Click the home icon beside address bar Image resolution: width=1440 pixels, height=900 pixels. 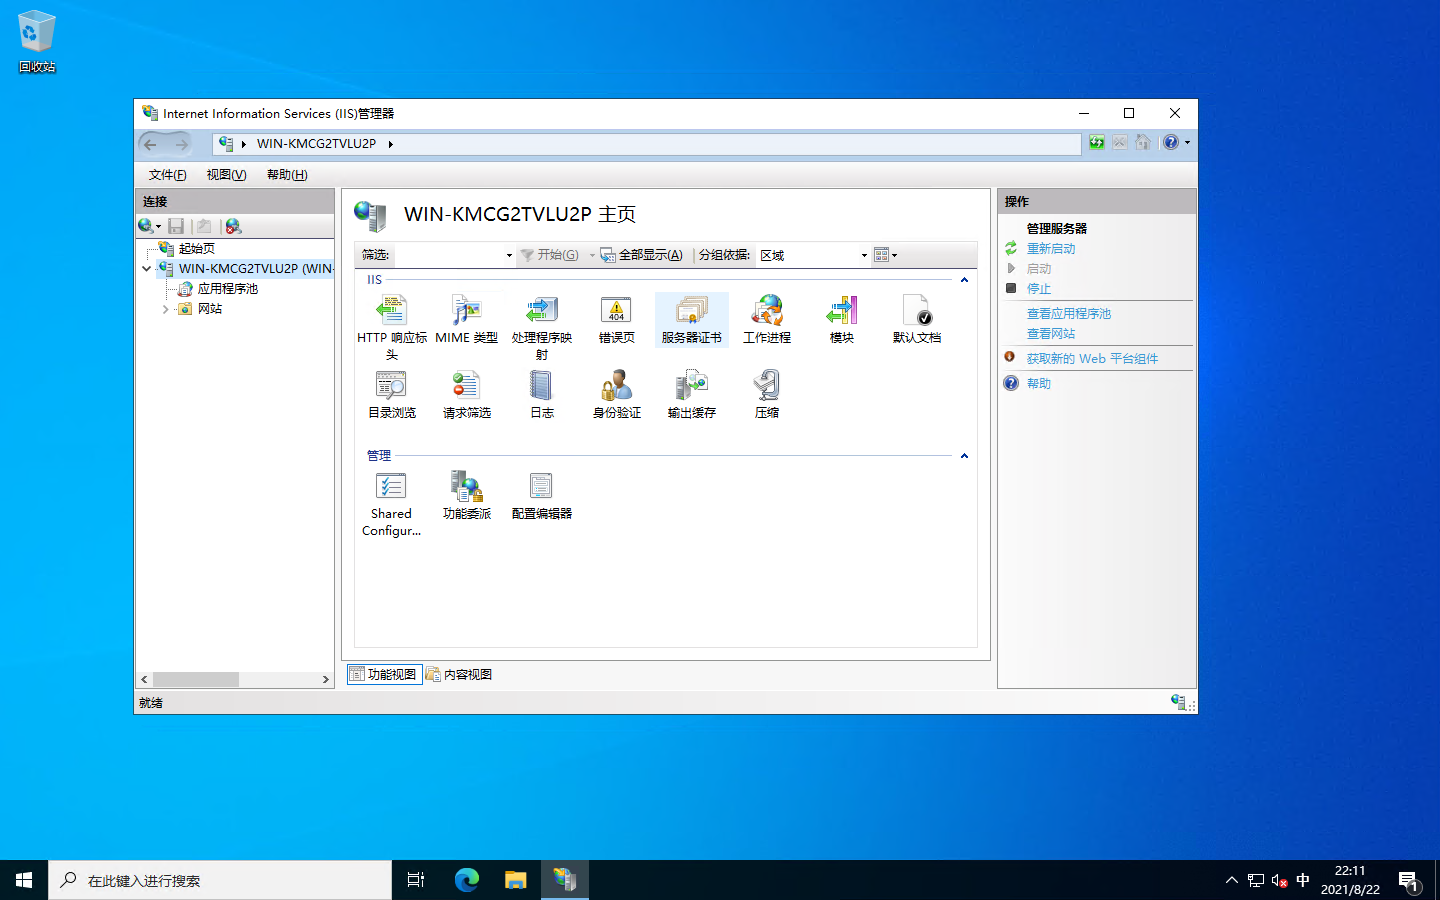click(x=1143, y=143)
